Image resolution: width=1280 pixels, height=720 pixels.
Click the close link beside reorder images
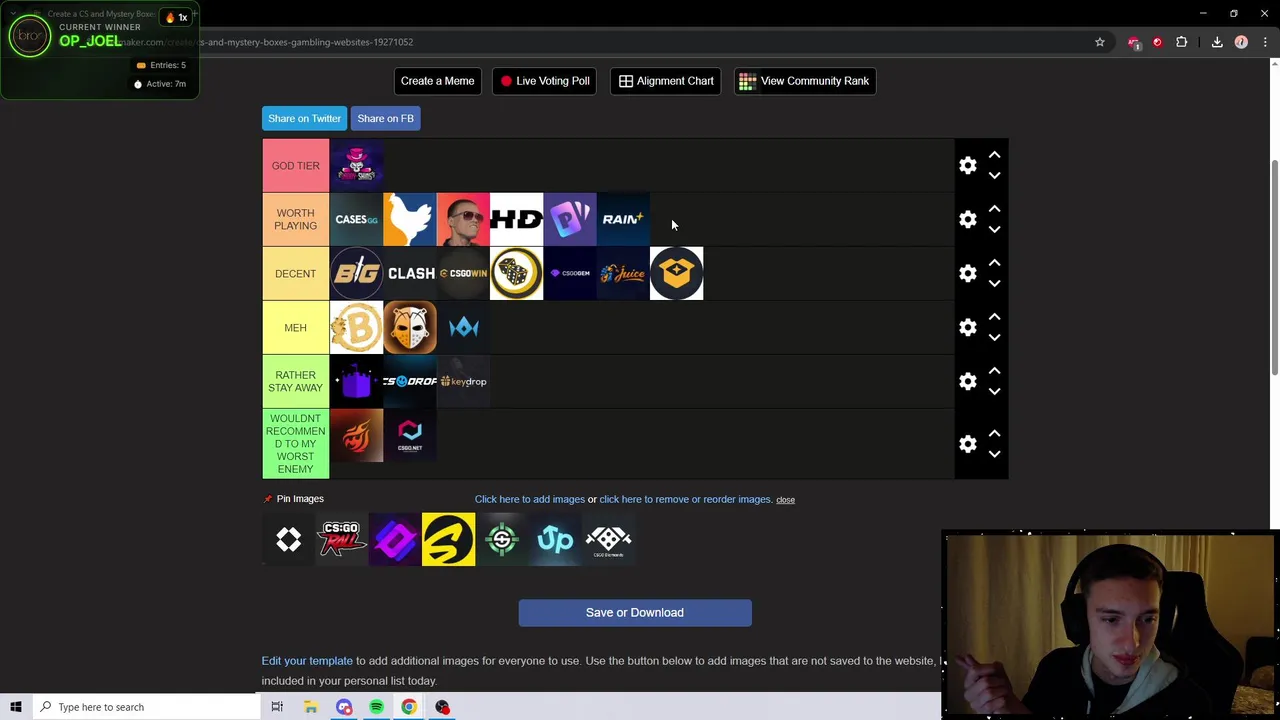tap(785, 500)
